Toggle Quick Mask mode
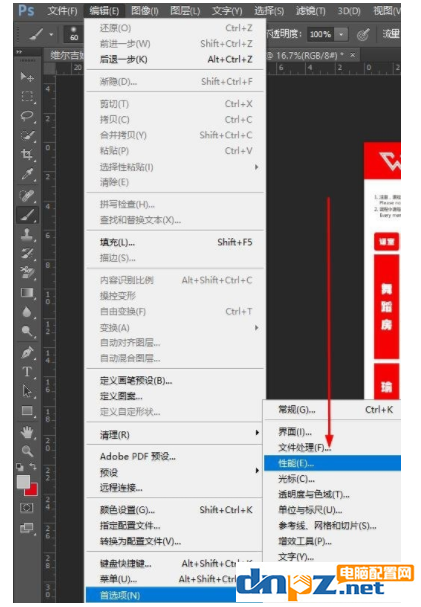The image size is (421, 607). pos(27,508)
